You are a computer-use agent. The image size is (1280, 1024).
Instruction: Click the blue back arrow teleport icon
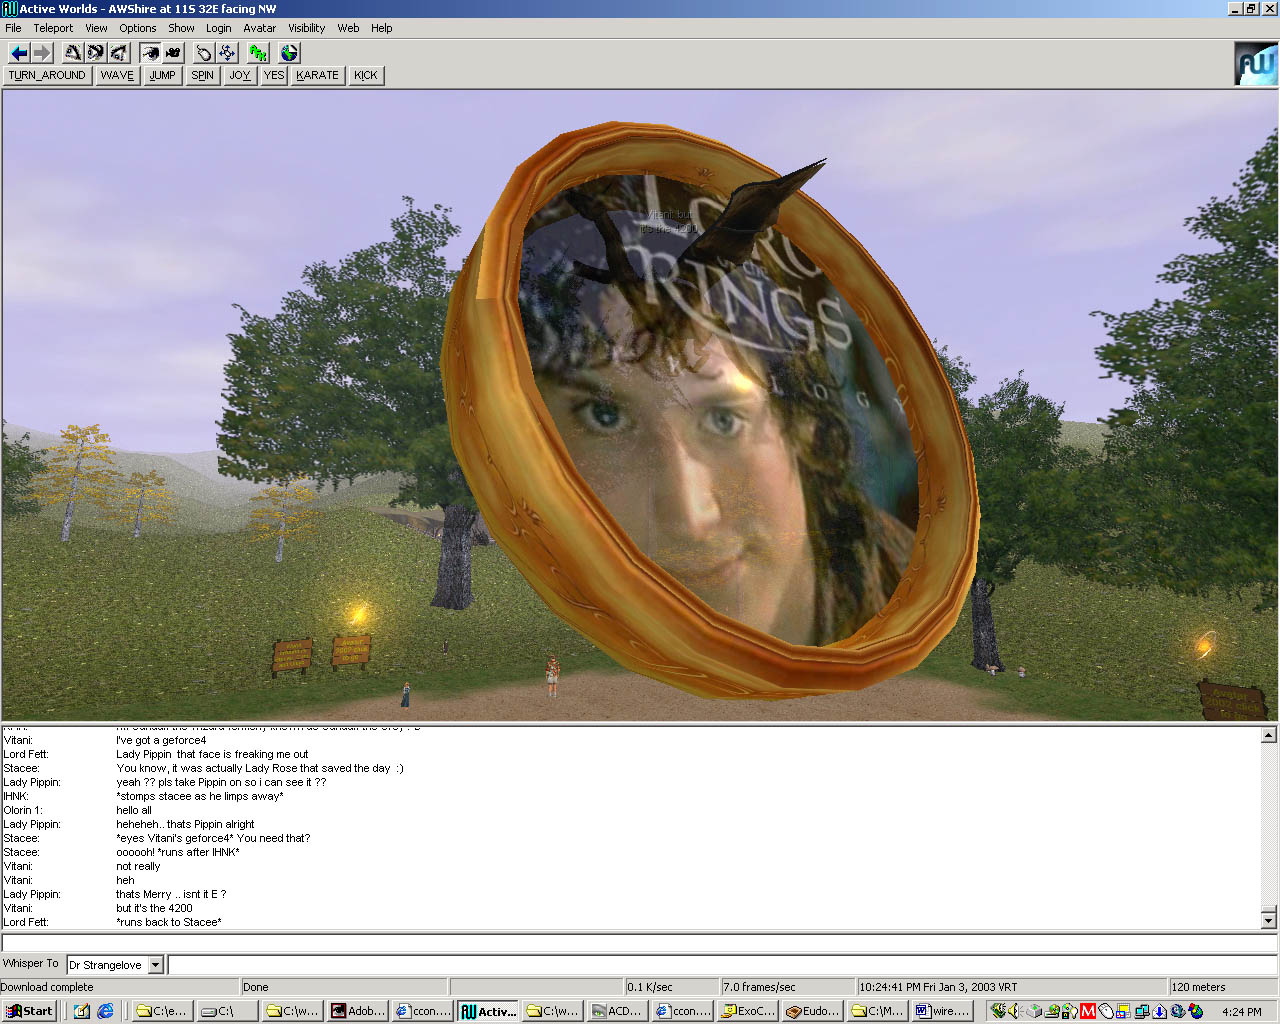click(19, 53)
